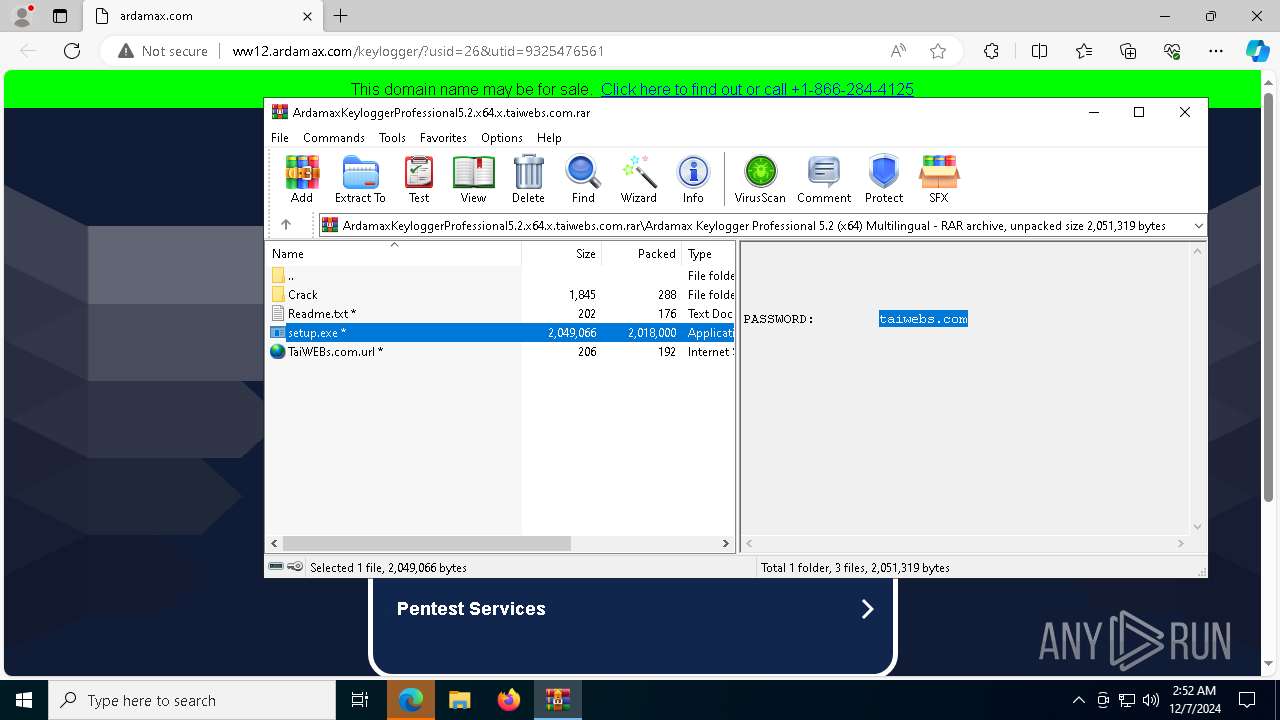Open the Edge profile icon

coord(22,16)
